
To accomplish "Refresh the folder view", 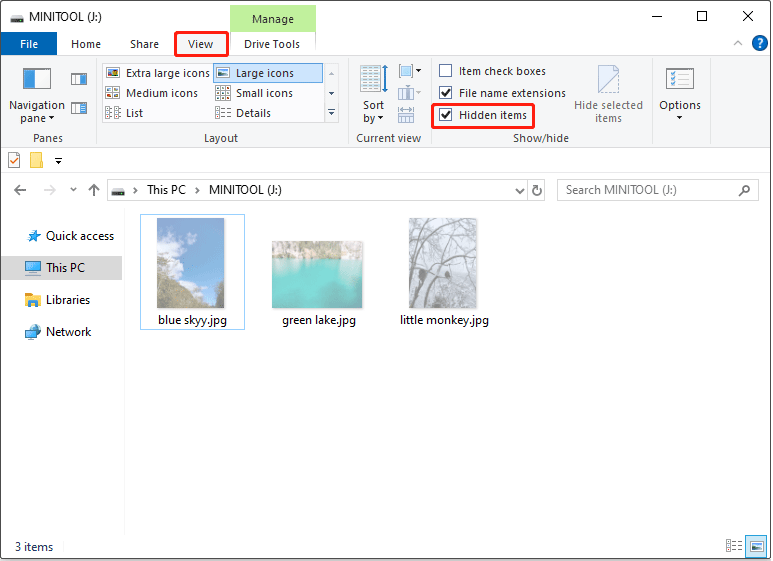I will pos(537,190).
